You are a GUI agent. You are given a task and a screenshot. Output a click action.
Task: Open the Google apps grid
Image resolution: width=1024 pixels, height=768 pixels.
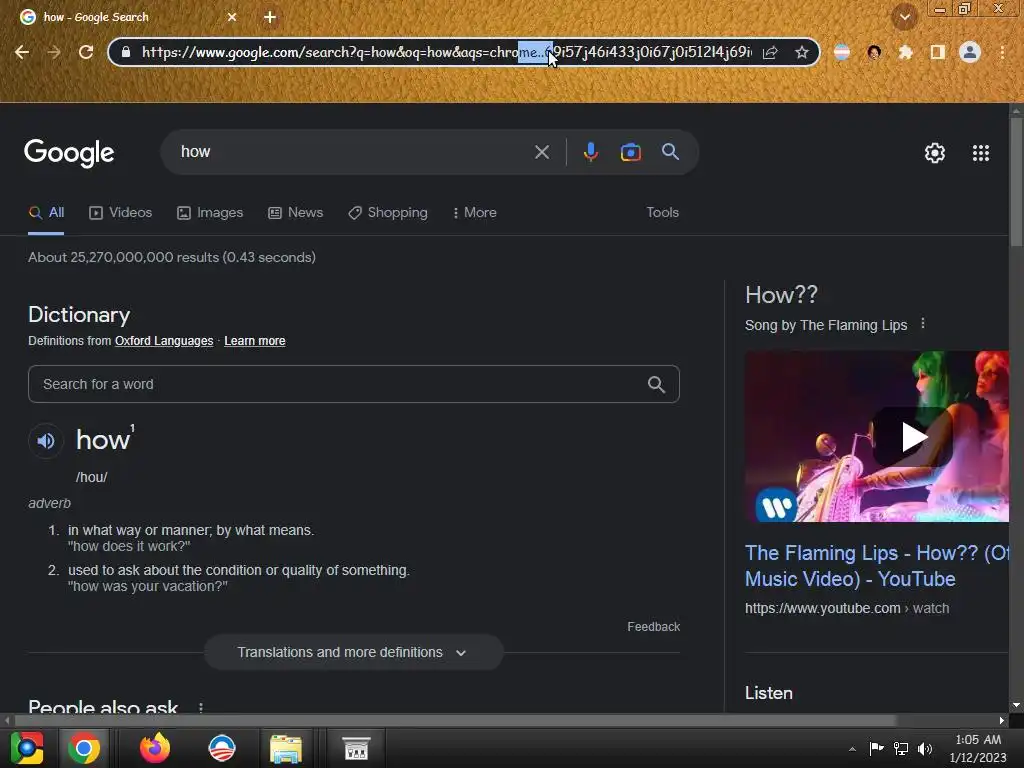click(x=981, y=153)
